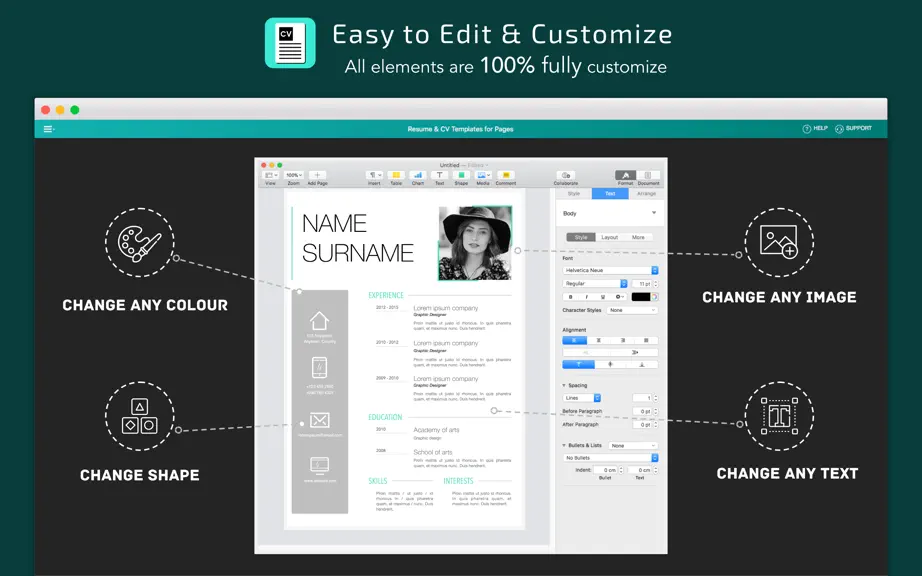
Task: Click the Chart toolbar icon
Action: 418,175
